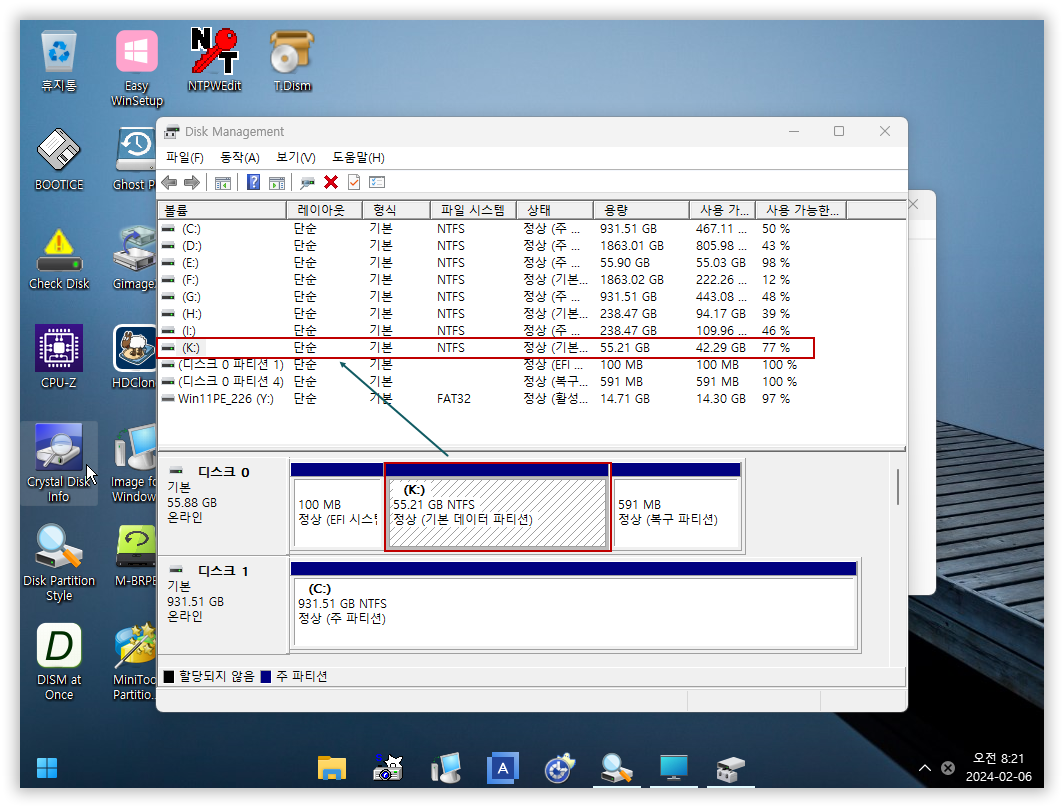The width and height of the screenshot is (1064, 808).
Task: Click the checklist settings toolbar icon
Action: [377, 182]
